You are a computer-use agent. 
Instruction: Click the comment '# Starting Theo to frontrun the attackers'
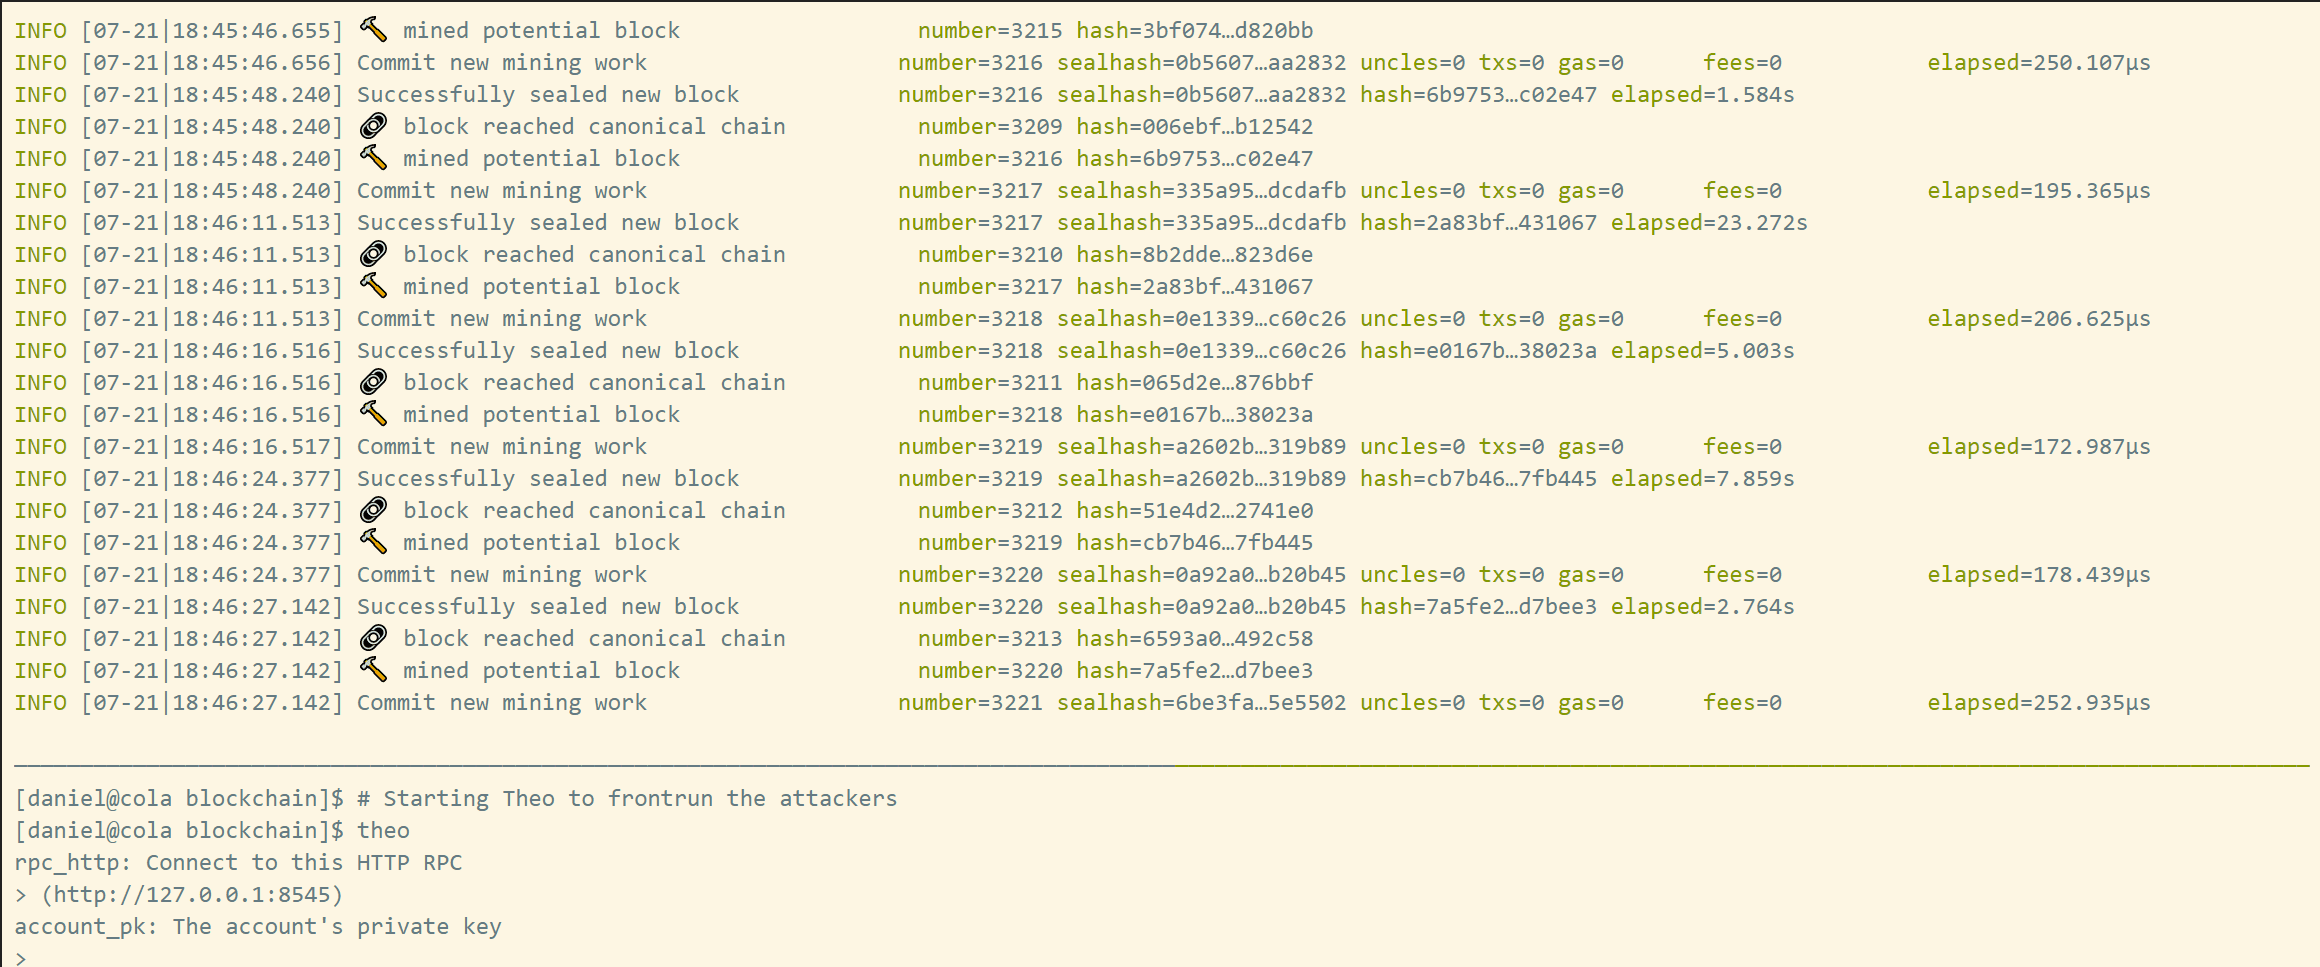(x=627, y=799)
